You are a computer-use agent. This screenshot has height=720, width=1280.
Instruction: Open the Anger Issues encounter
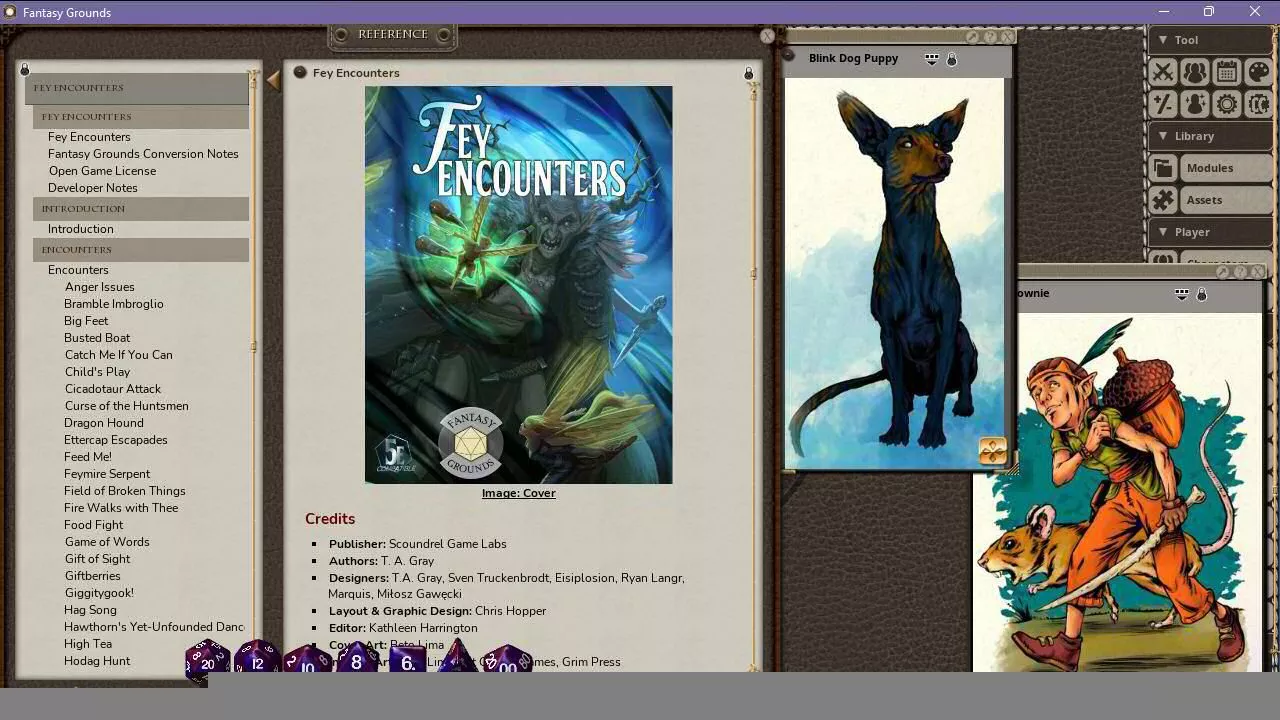(100, 287)
